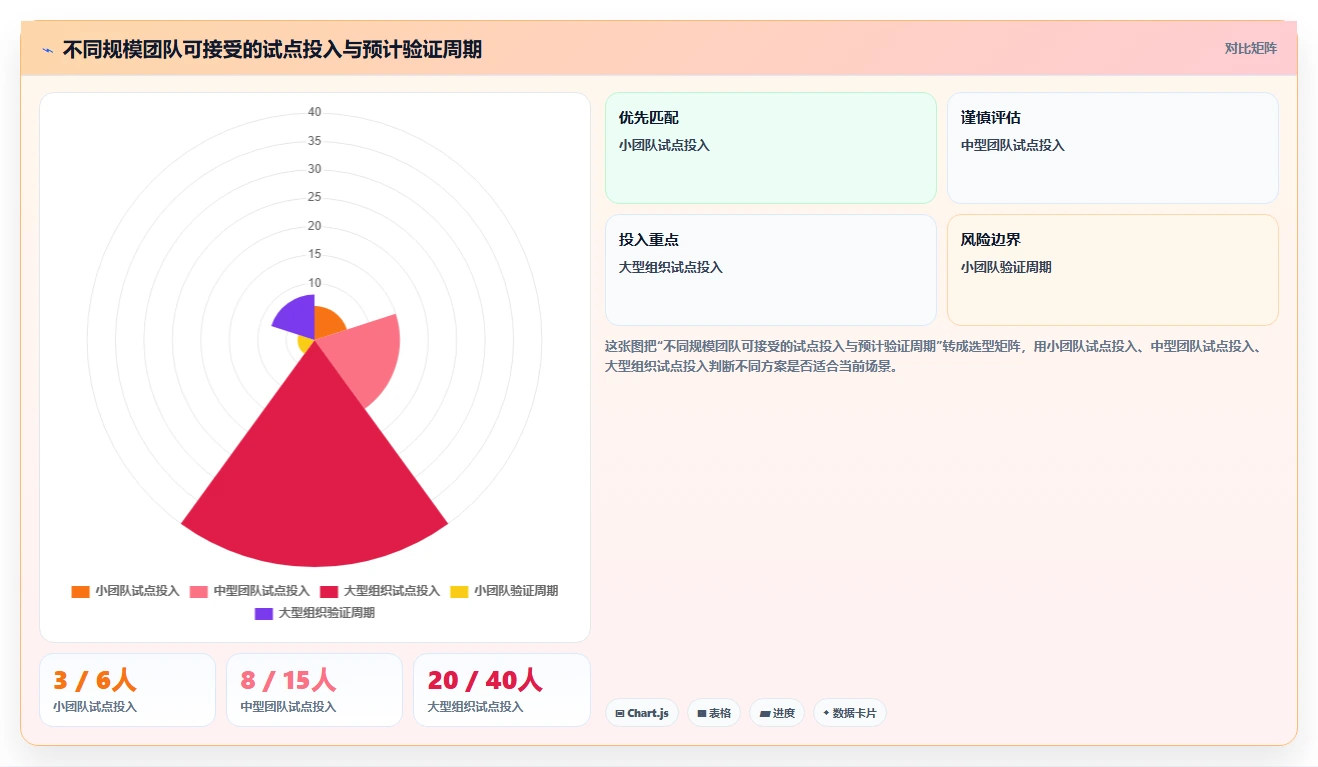
Task: Click 小团队验证周期 text in the 风险边界 card
Action: click(x=1006, y=267)
